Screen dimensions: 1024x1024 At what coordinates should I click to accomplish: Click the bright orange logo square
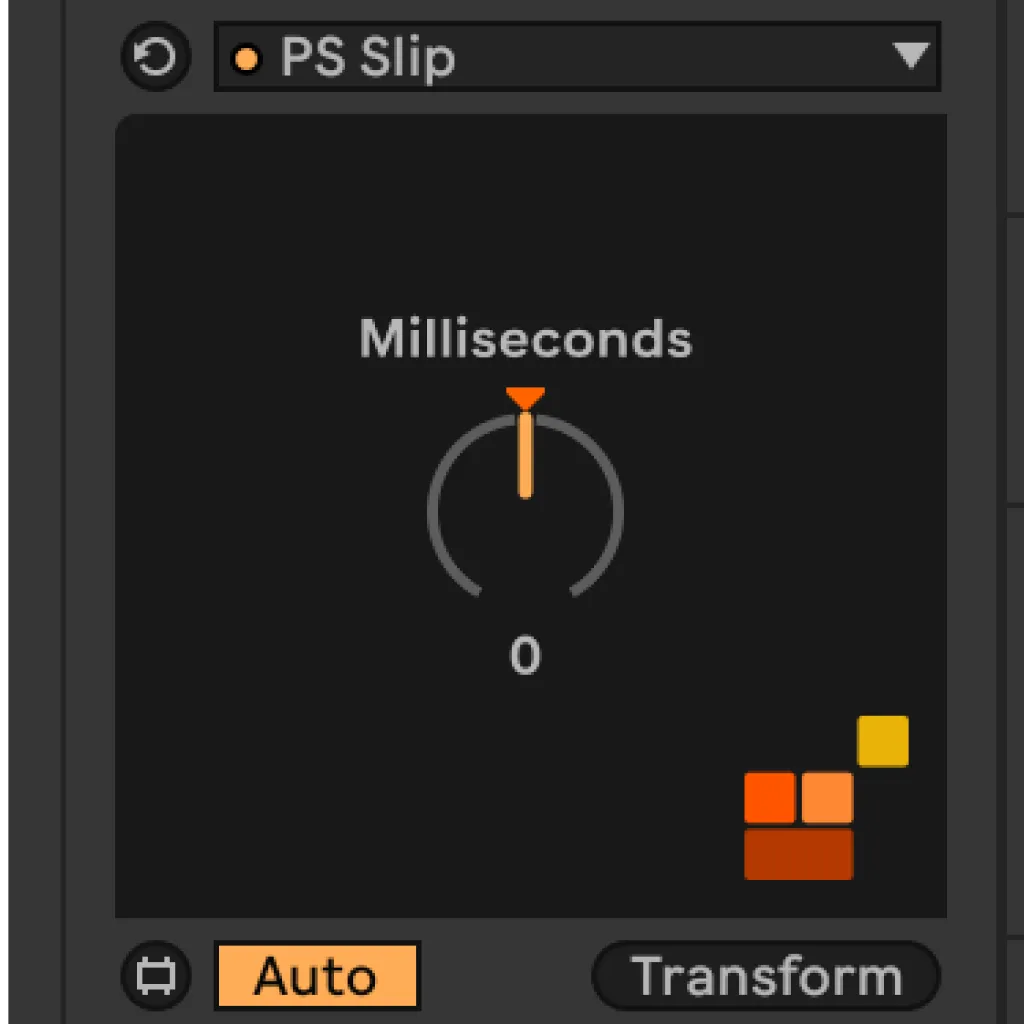(x=770, y=797)
